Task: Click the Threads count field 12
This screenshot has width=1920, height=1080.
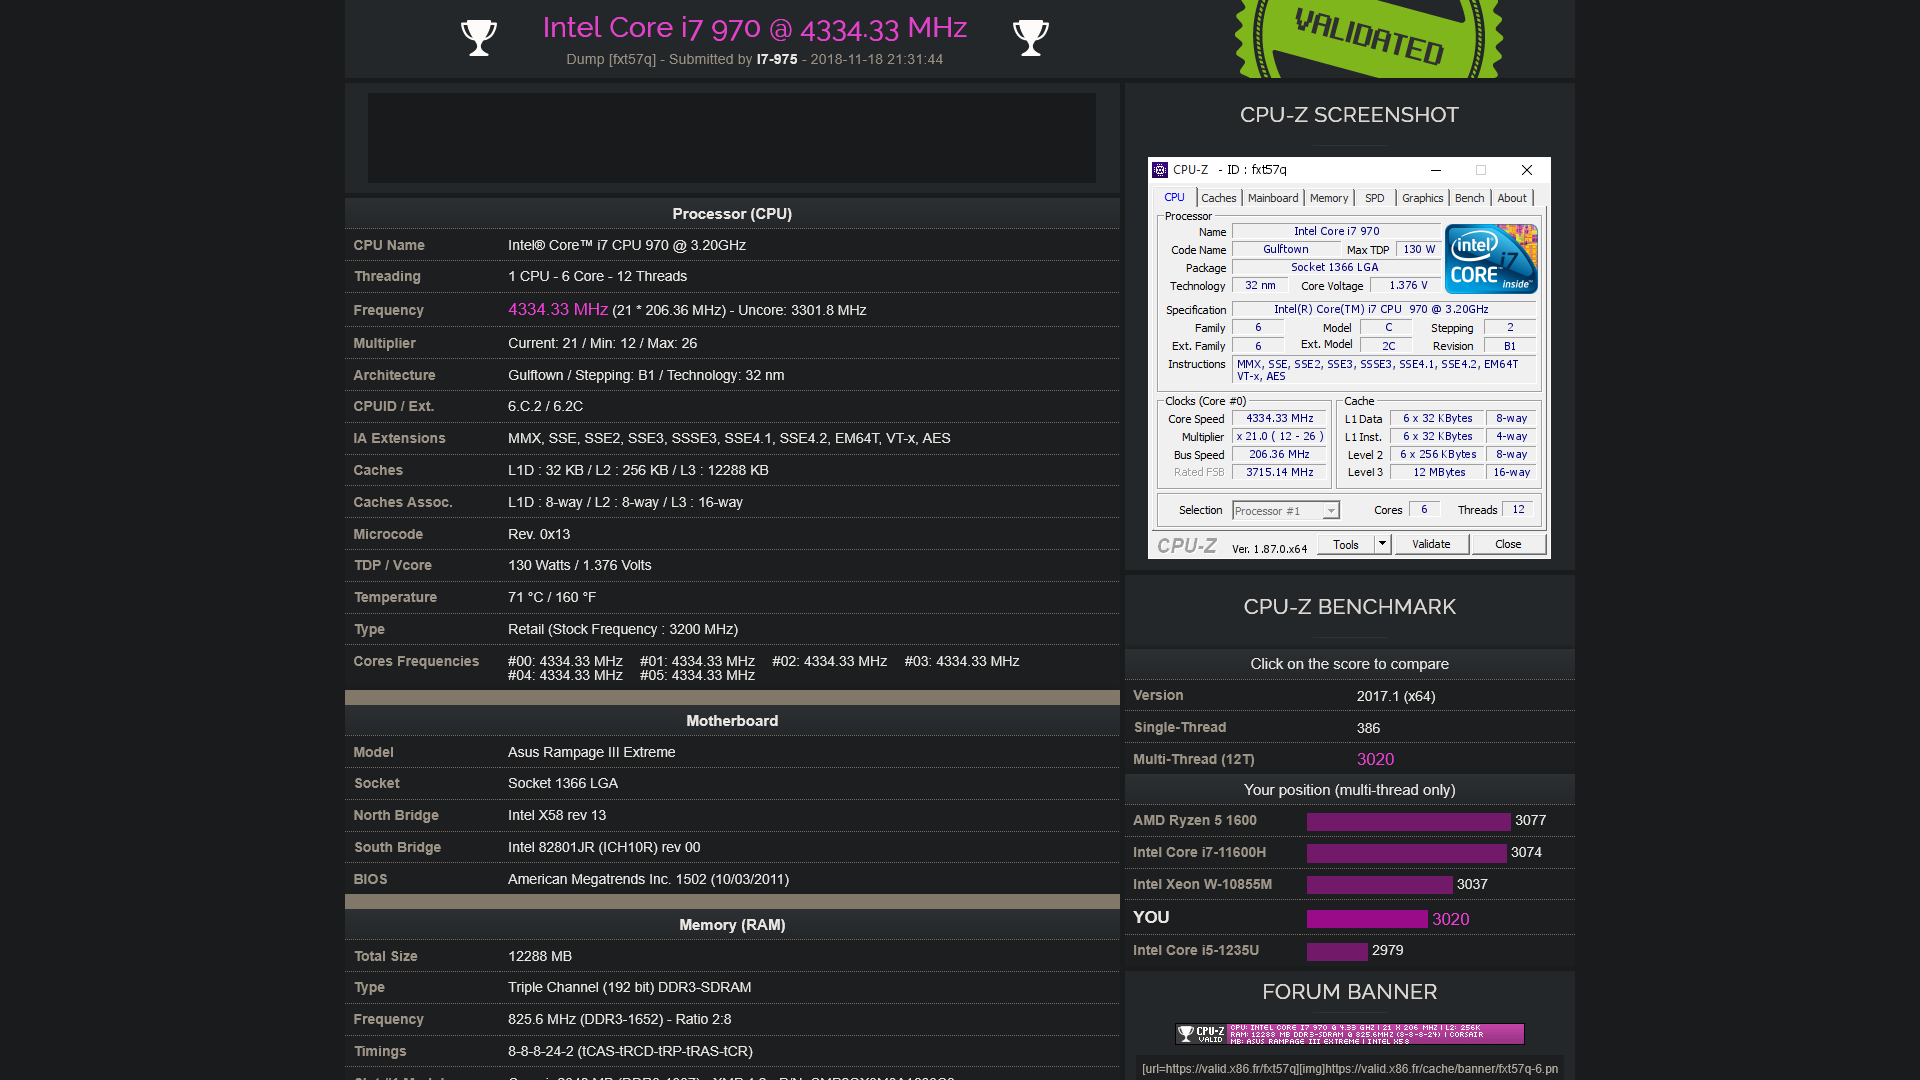Action: (x=1518, y=510)
